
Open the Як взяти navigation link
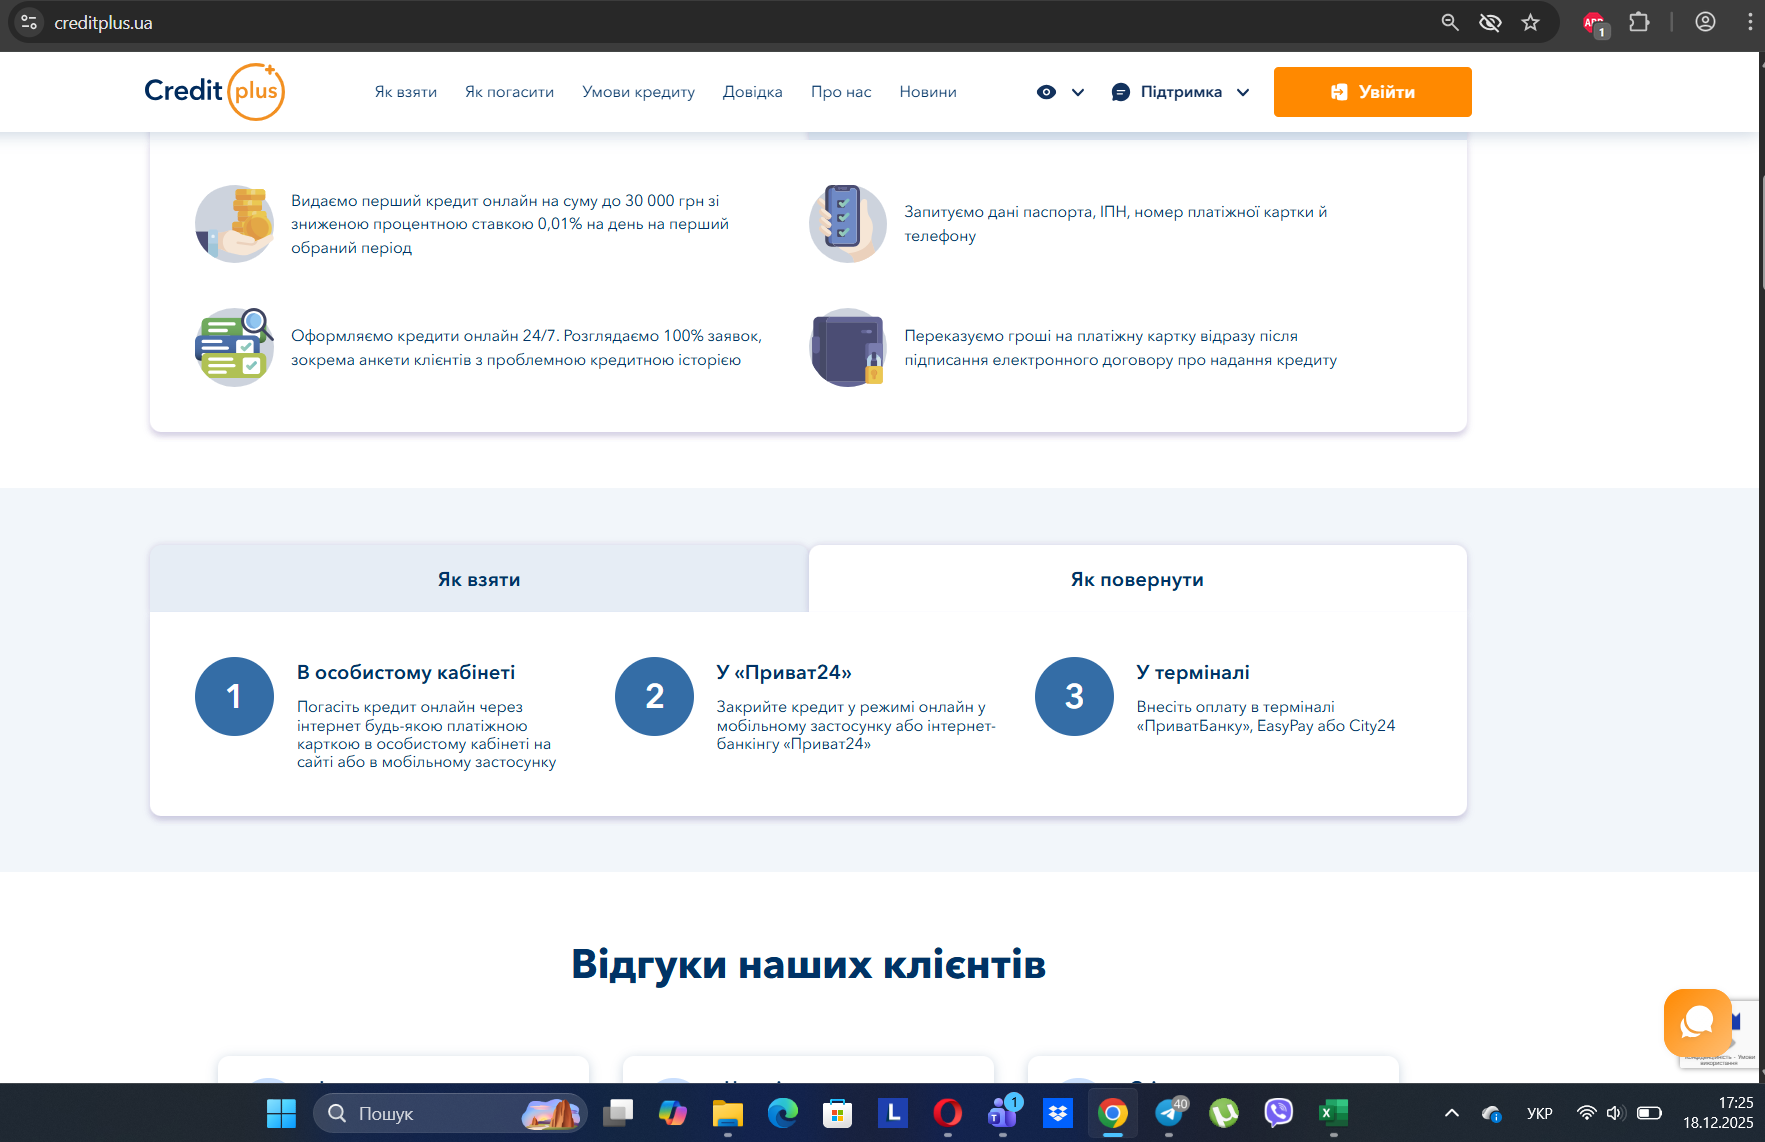[x=406, y=92]
